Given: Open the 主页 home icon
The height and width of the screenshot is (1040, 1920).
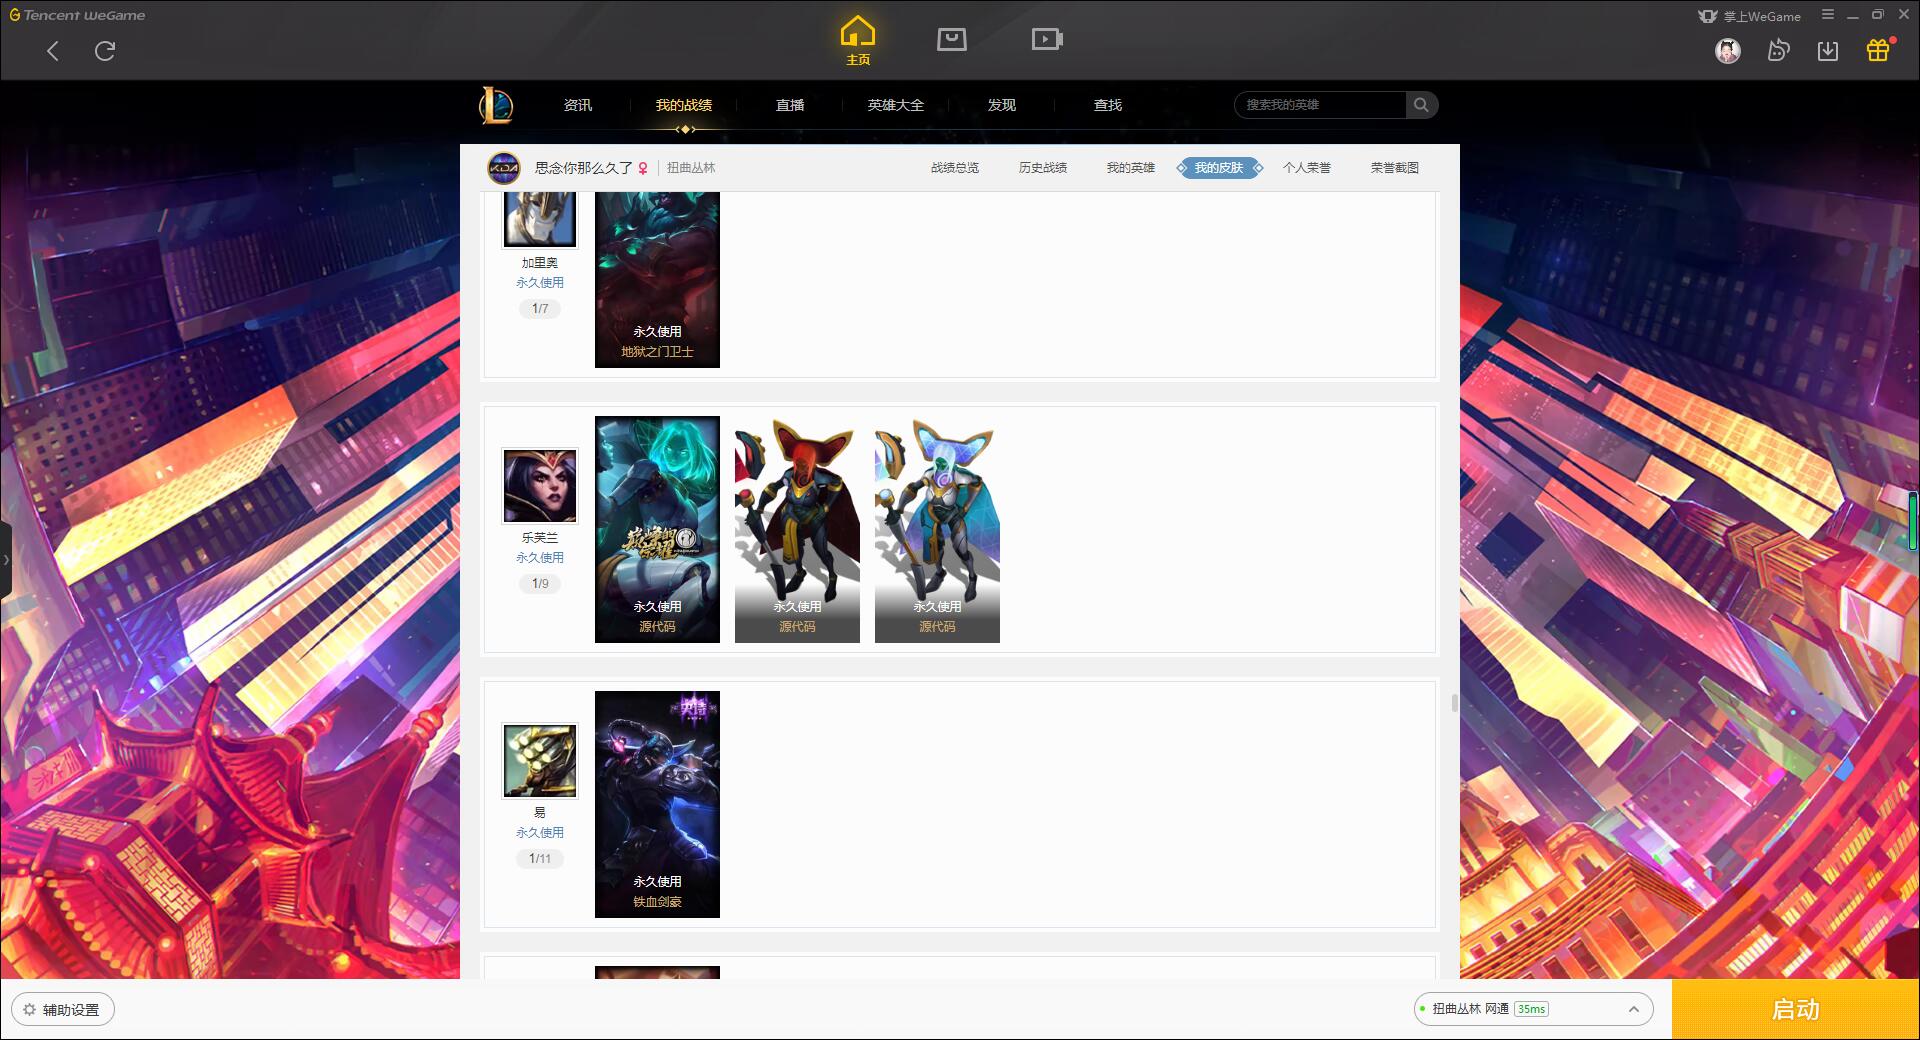Looking at the screenshot, I should point(857,41).
